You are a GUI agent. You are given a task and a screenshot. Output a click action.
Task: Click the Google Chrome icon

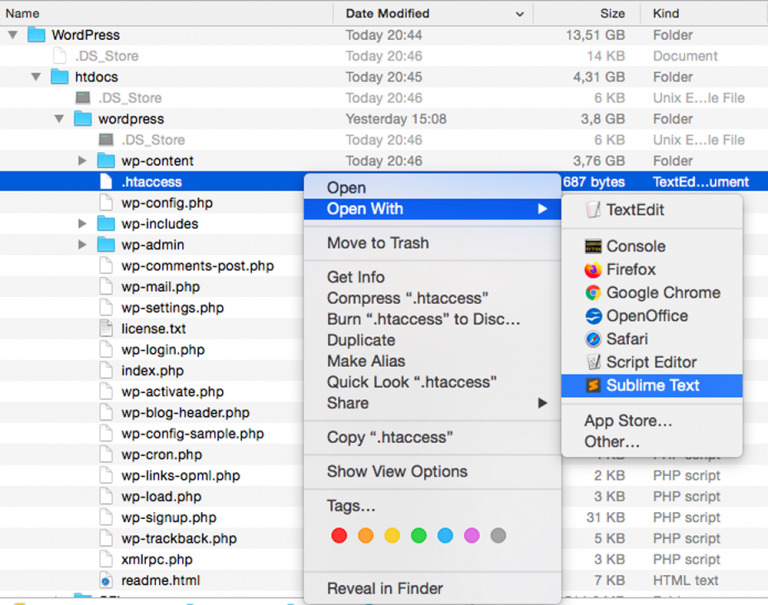[x=593, y=293]
